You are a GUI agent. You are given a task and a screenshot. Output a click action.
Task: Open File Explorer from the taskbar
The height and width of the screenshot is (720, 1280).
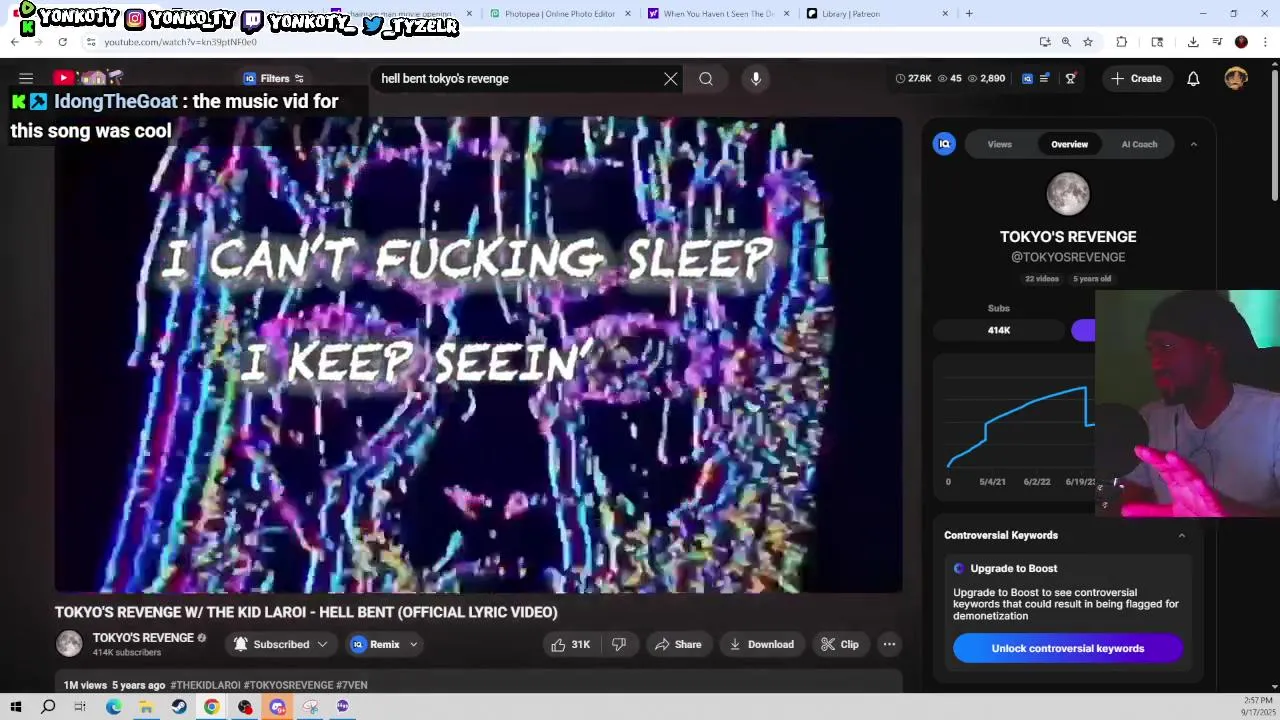tap(146, 707)
